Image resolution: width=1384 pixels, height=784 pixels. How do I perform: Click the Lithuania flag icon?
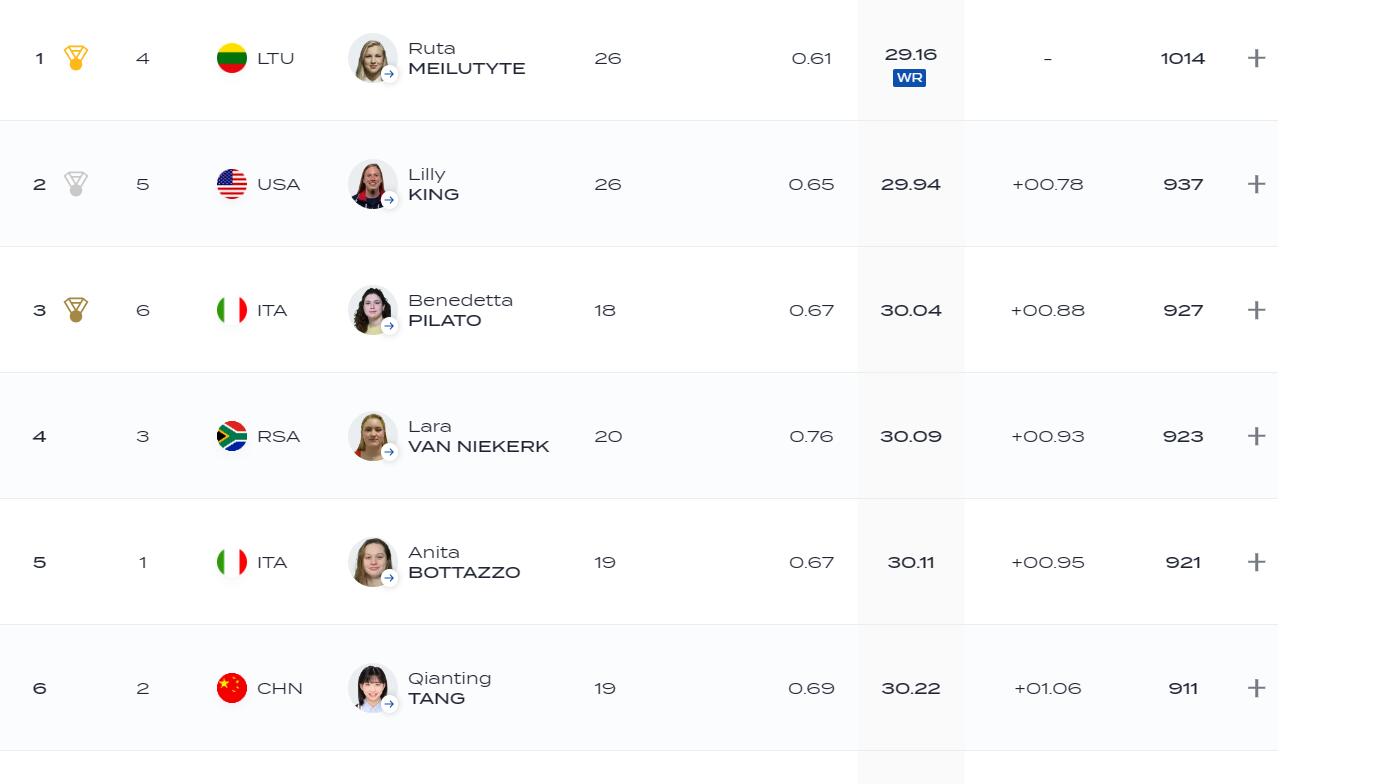[x=232, y=58]
